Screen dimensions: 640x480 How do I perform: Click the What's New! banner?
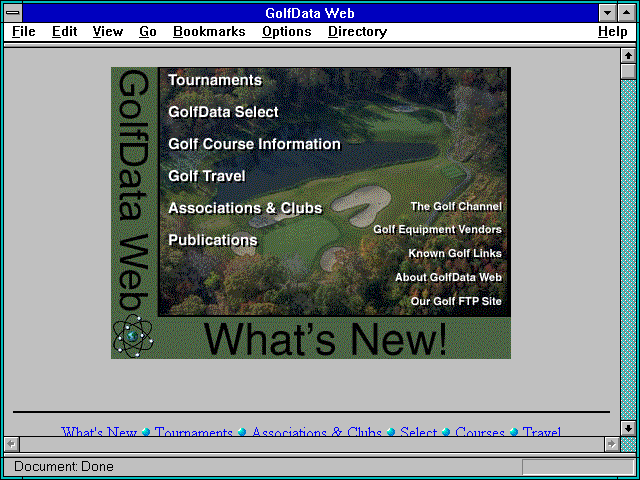[325, 339]
